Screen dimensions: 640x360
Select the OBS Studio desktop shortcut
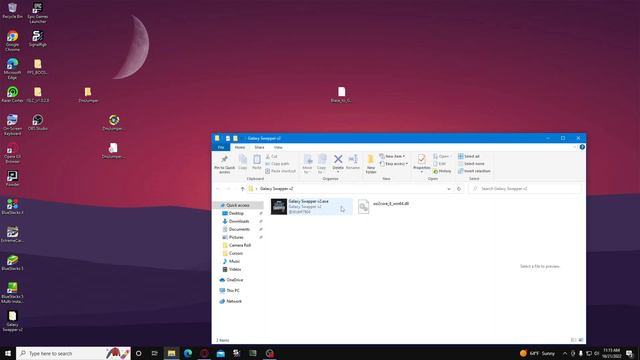(x=38, y=123)
